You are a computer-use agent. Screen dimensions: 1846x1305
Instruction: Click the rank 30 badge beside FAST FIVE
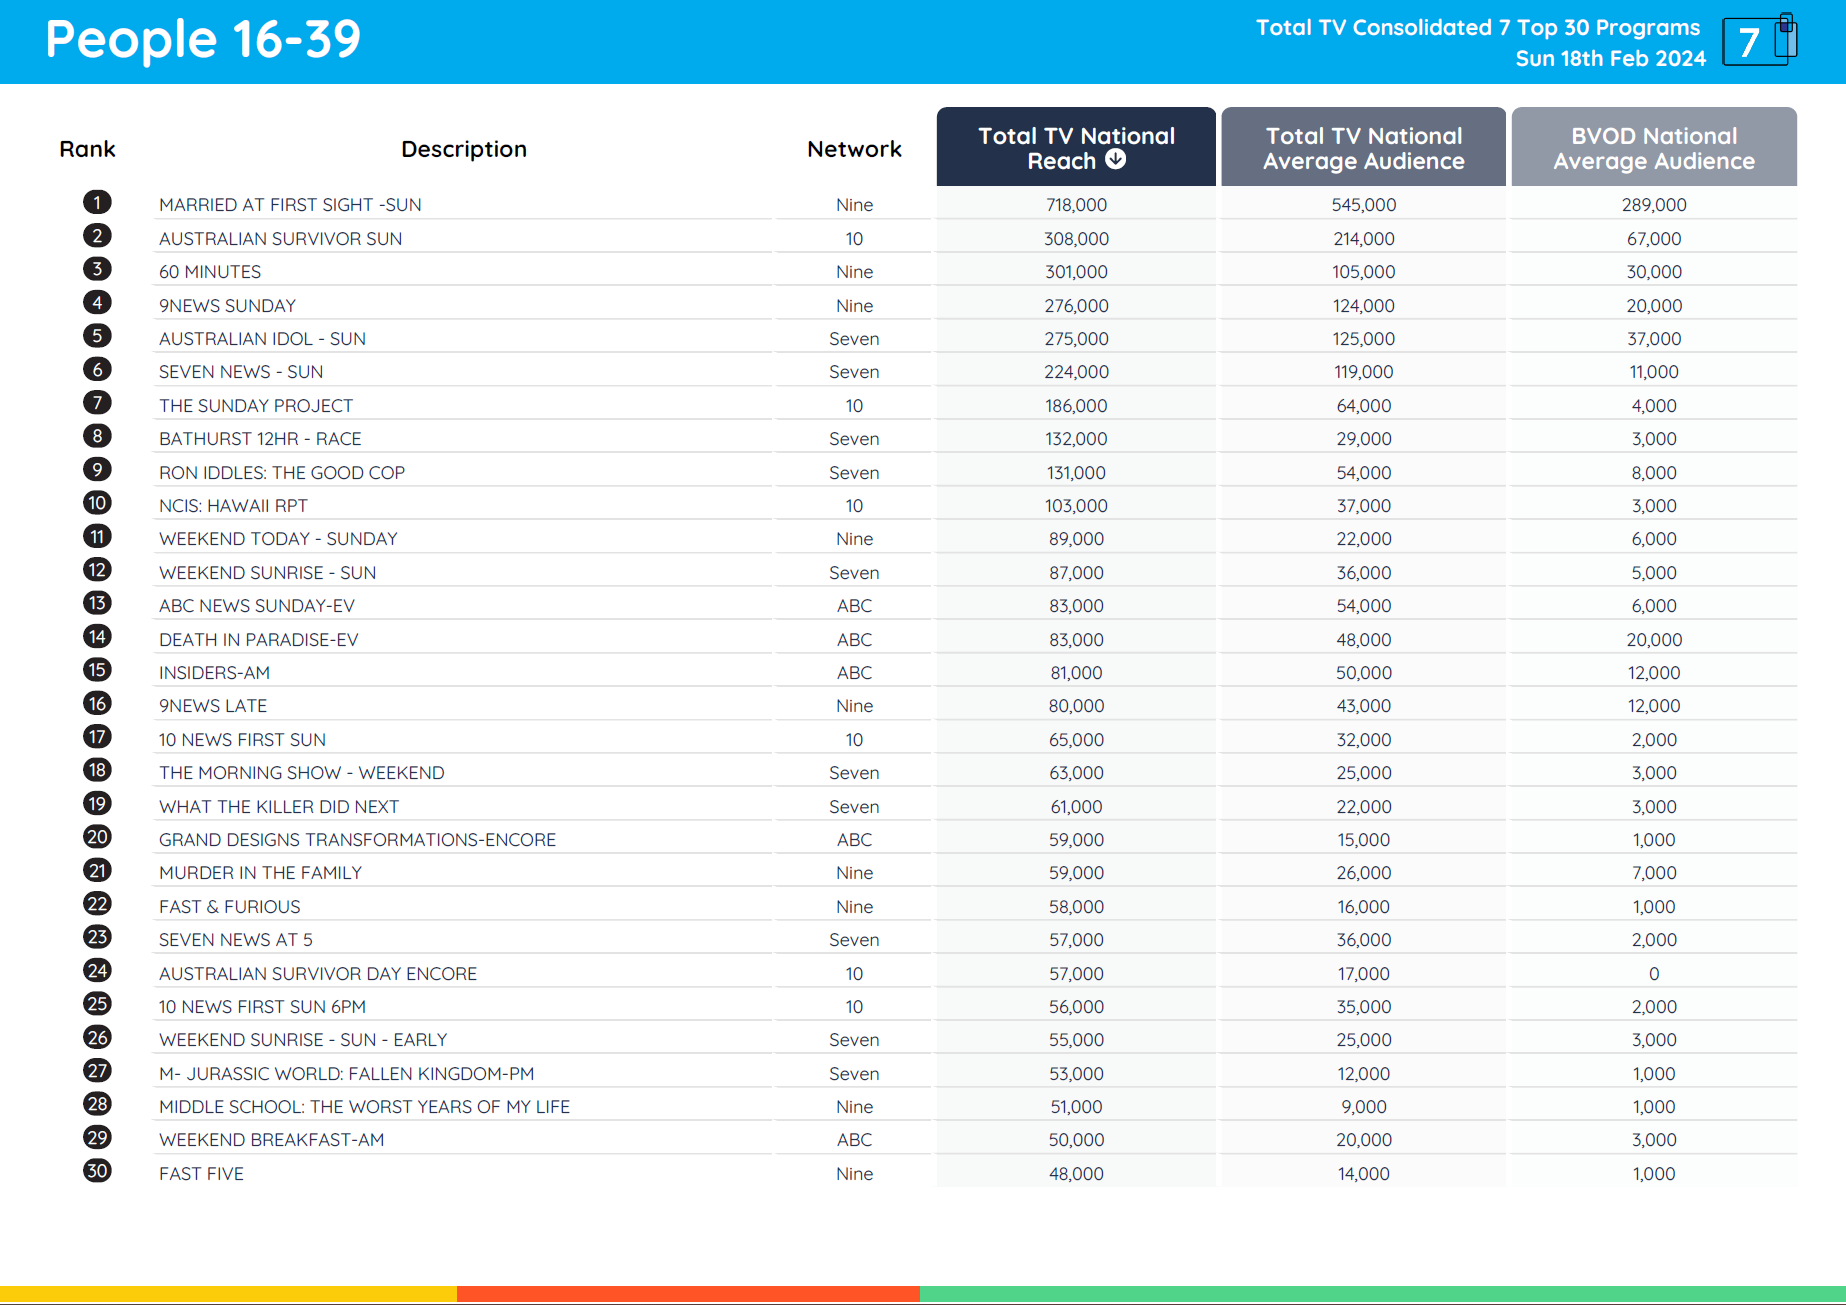pos(97,1171)
